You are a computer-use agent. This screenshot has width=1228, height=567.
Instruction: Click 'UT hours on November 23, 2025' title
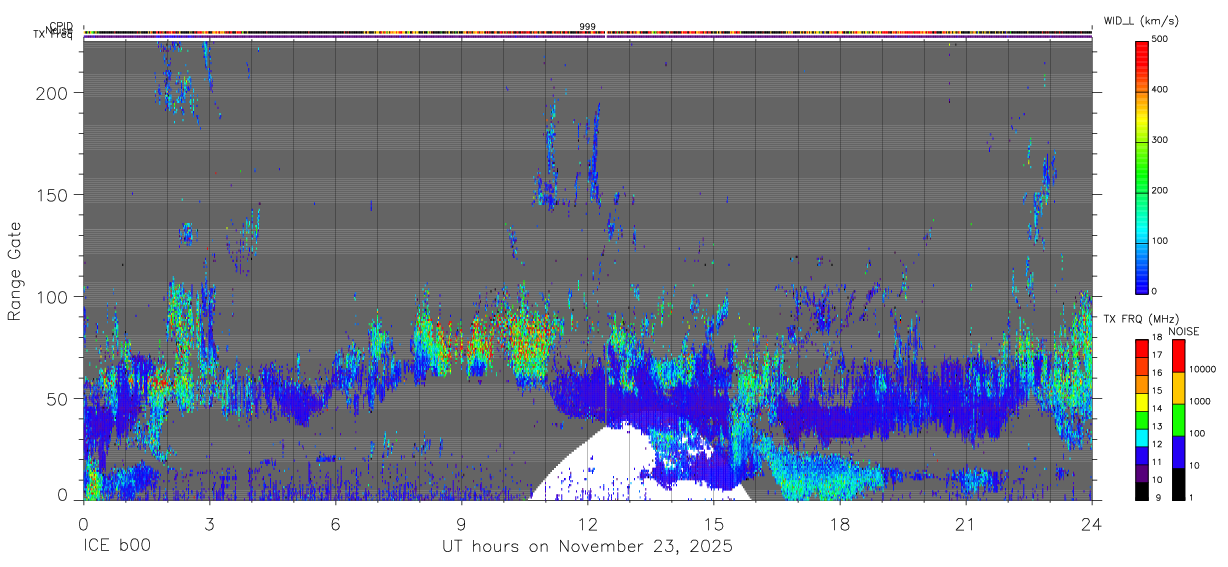[587, 547]
